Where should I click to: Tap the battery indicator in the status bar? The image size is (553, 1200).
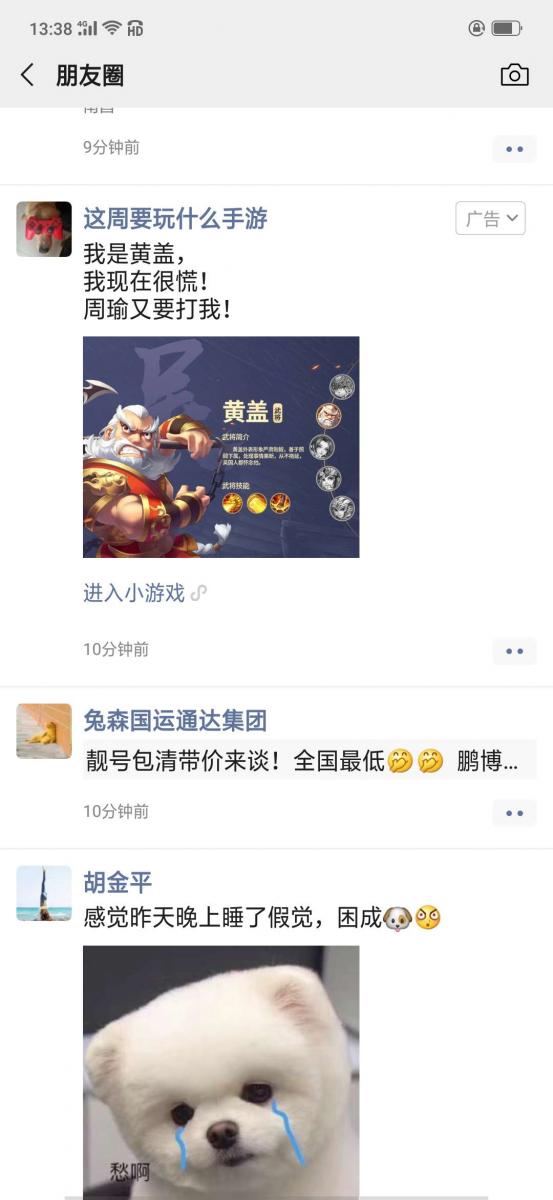507,28
